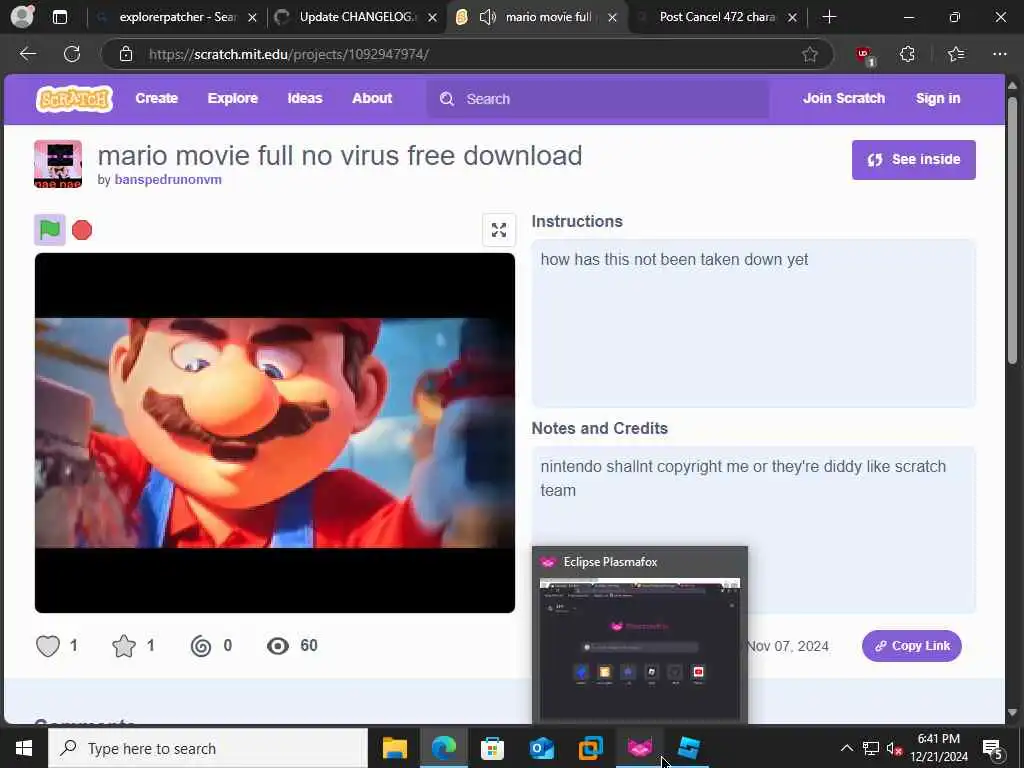Screen dimensions: 1024x768
Task: Open browser profile avatar
Action: click(x=23, y=17)
